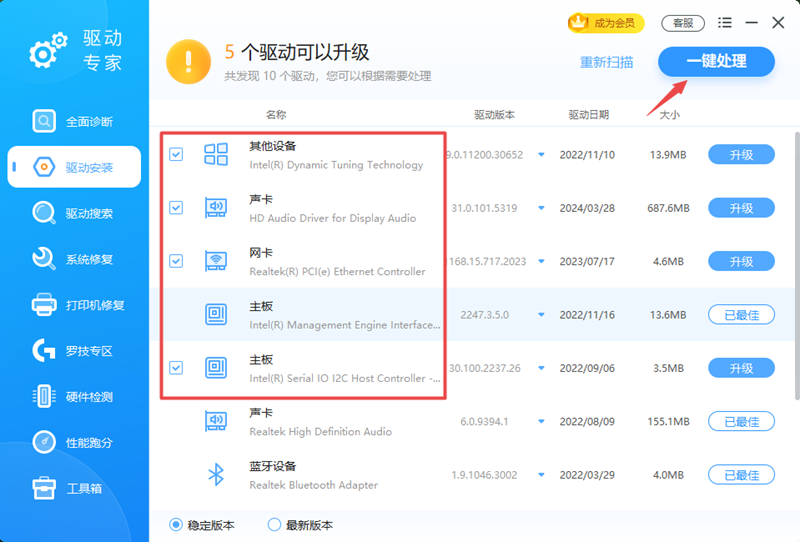Select the 驱动安装 sidebar section
This screenshot has width=800, height=542.
pyautogui.click(x=74, y=167)
